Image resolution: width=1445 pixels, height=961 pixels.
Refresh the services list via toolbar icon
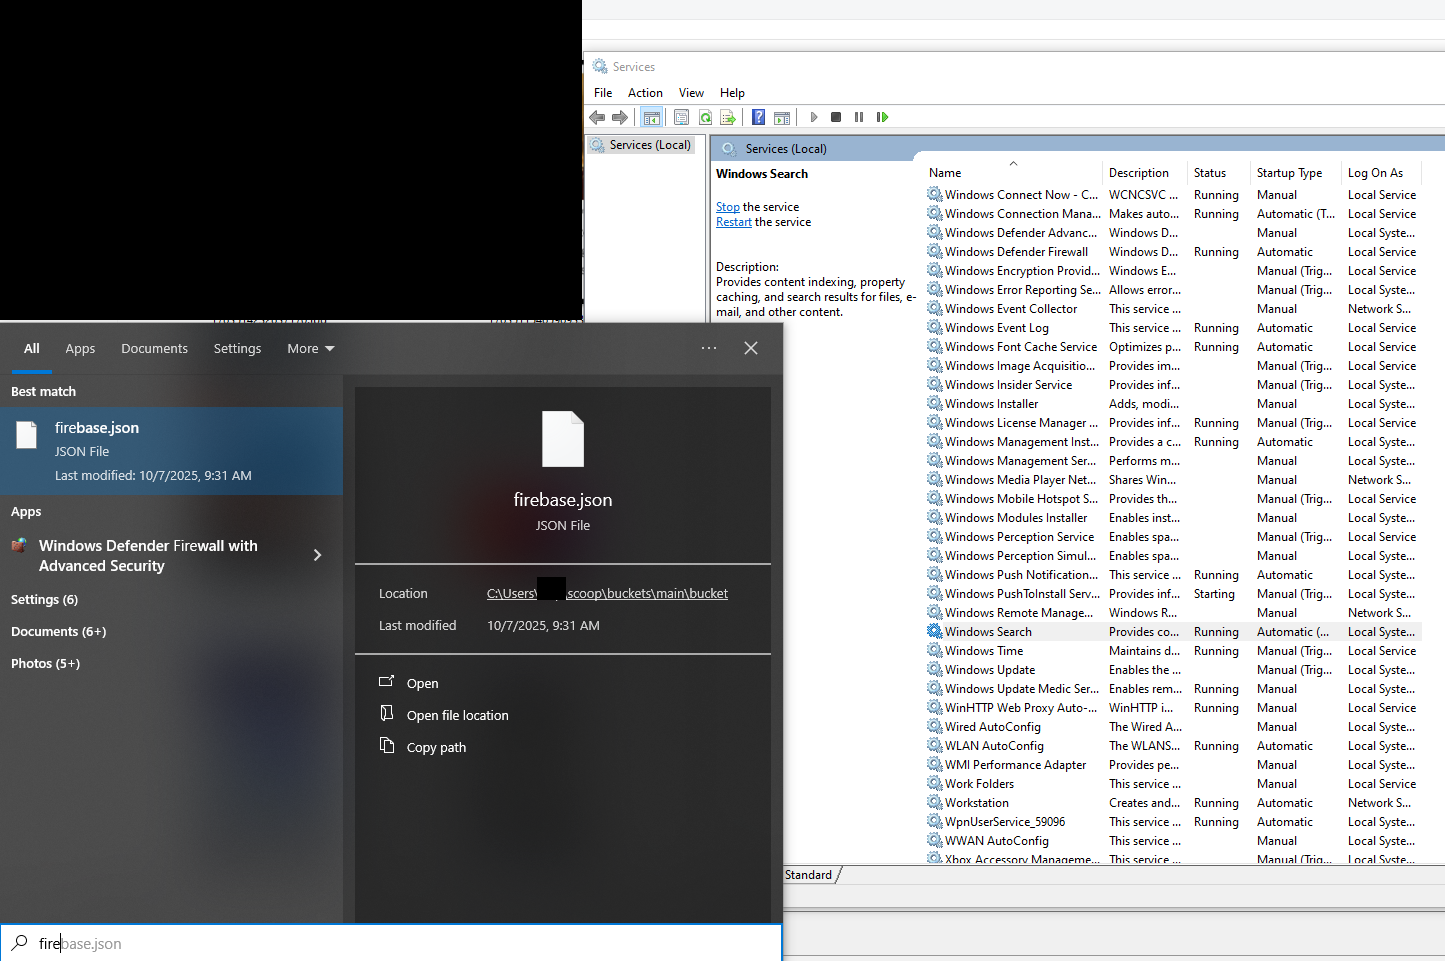click(705, 117)
